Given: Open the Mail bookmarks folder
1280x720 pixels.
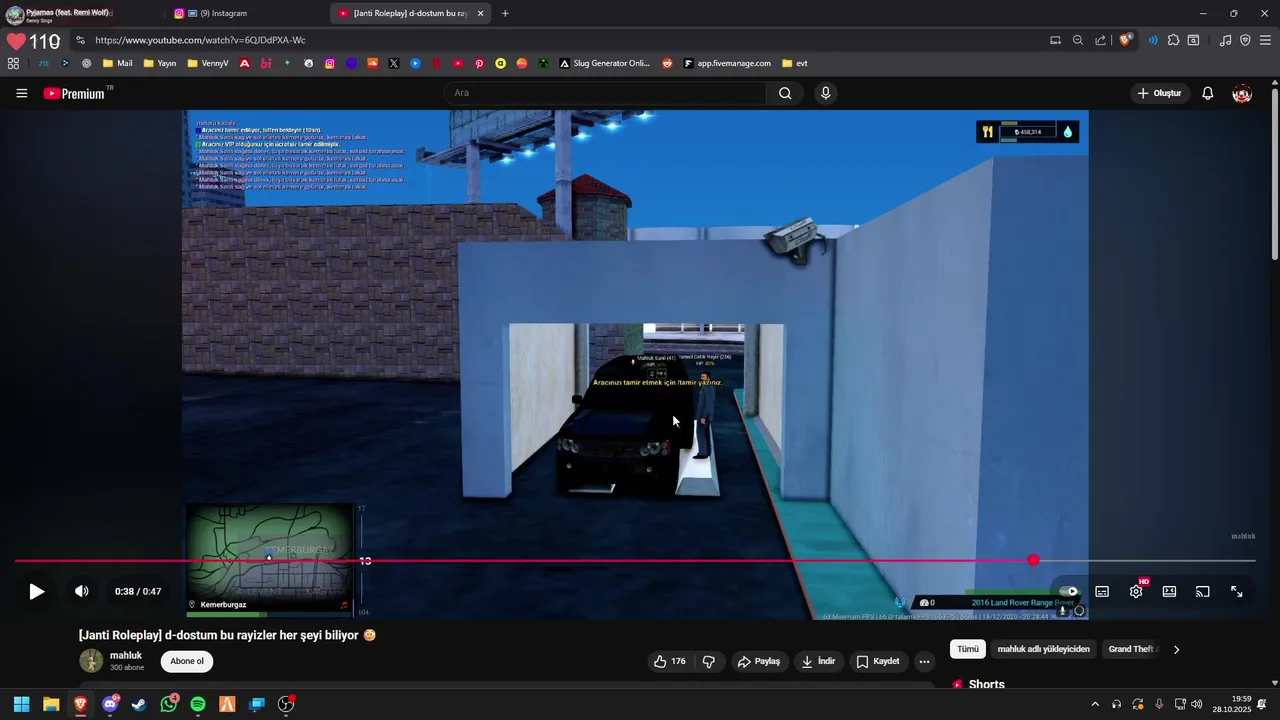Looking at the screenshot, I should 117,63.
